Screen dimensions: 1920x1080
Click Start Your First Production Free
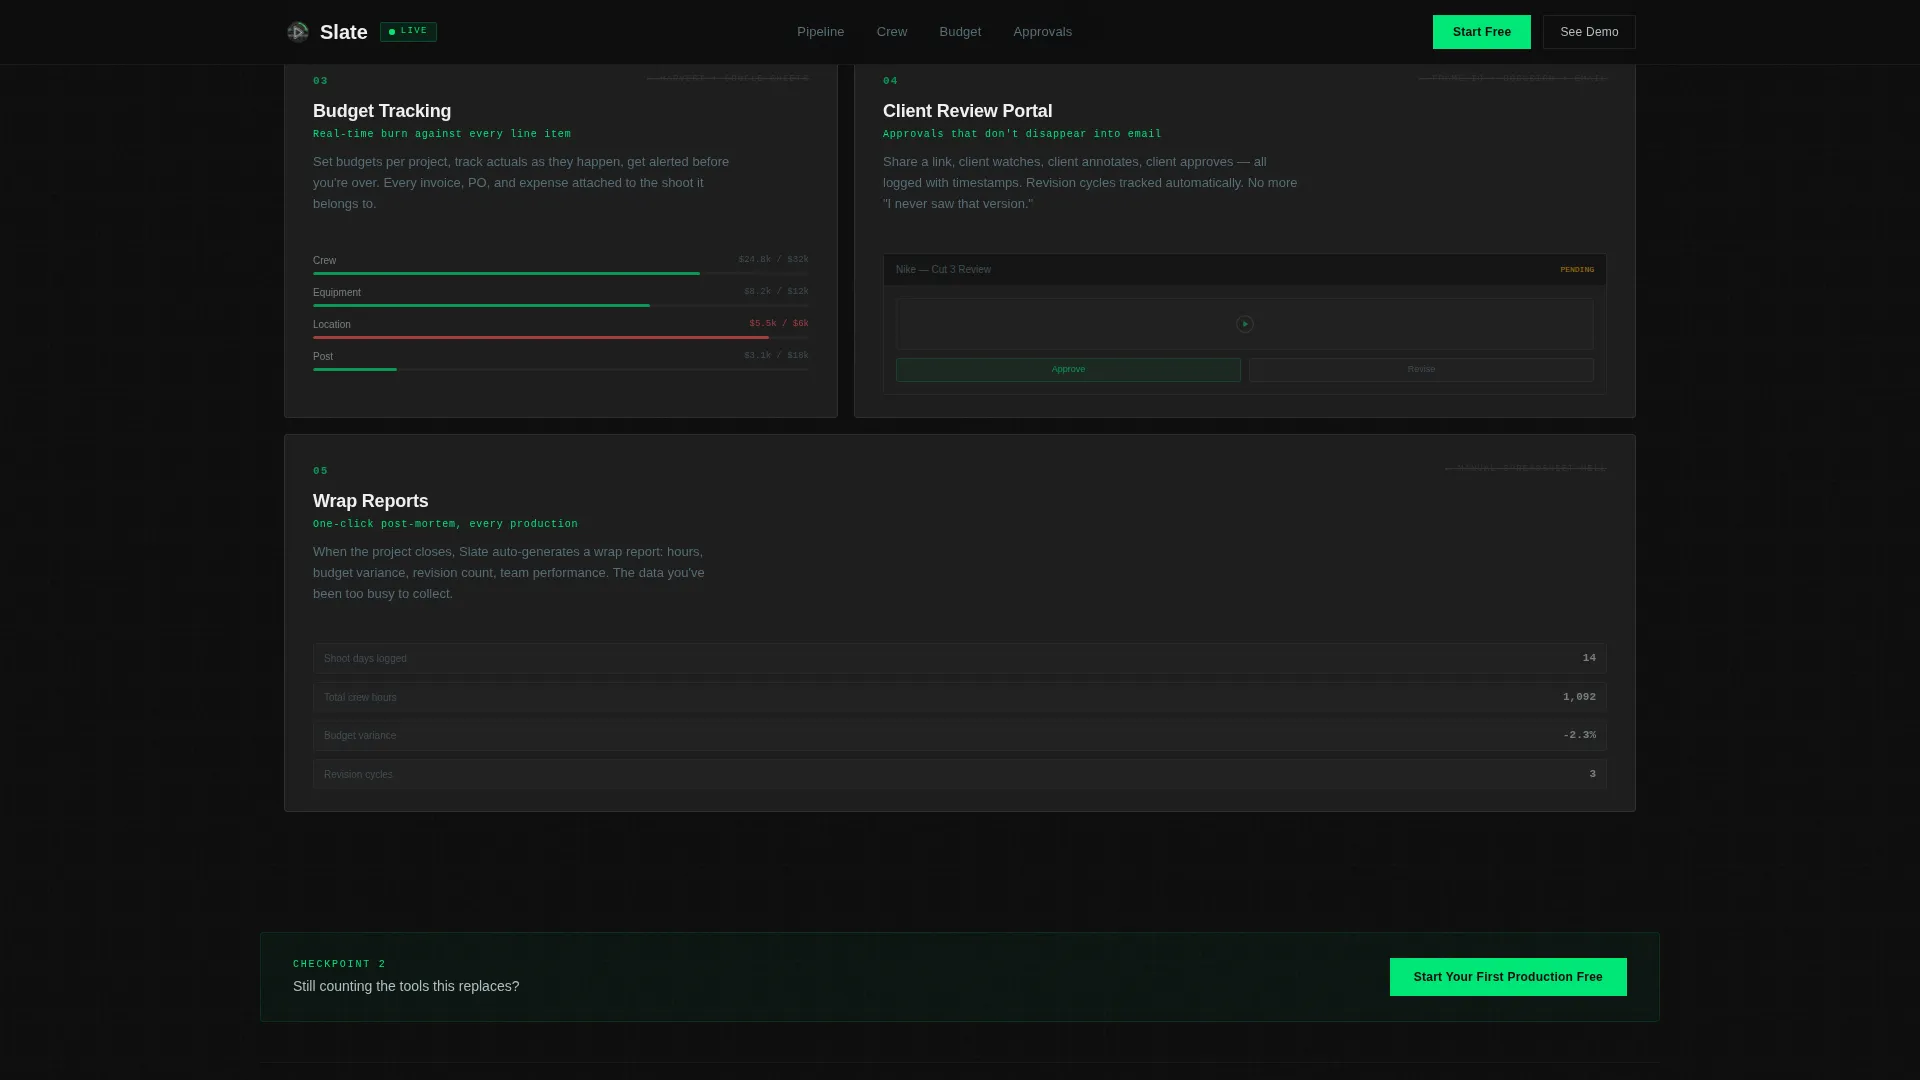(x=1508, y=977)
